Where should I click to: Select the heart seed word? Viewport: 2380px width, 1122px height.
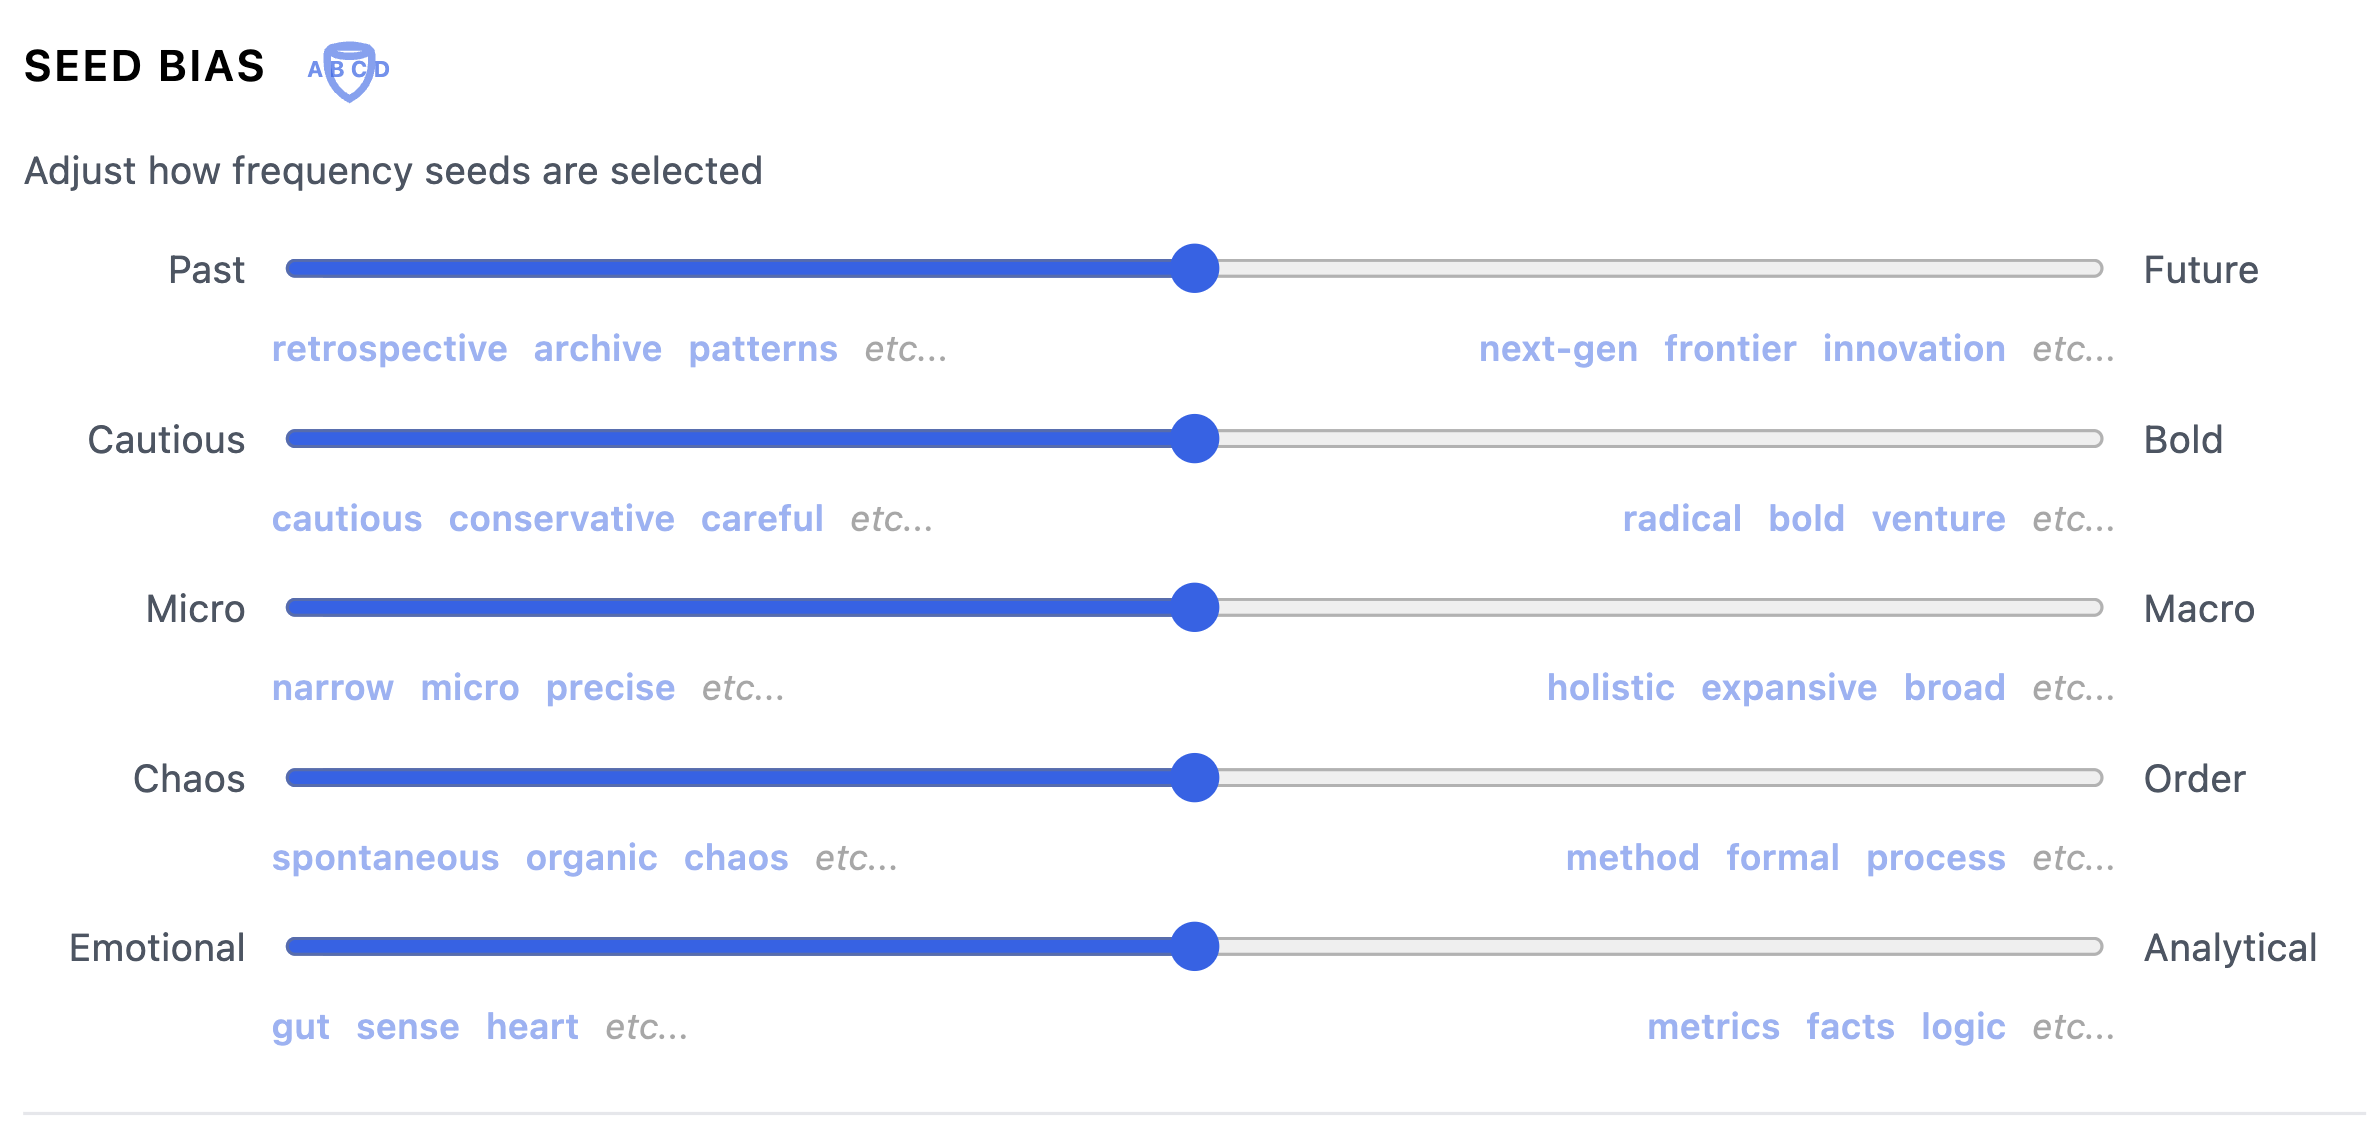532,1026
